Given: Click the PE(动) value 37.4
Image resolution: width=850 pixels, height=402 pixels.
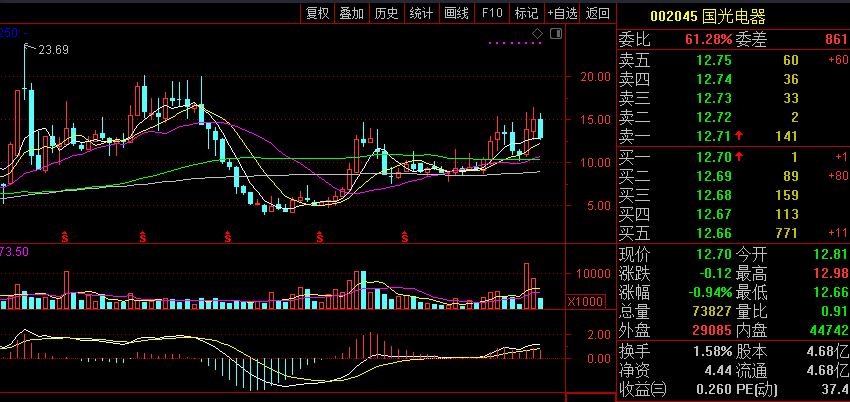Looking at the screenshot, I should [836, 390].
